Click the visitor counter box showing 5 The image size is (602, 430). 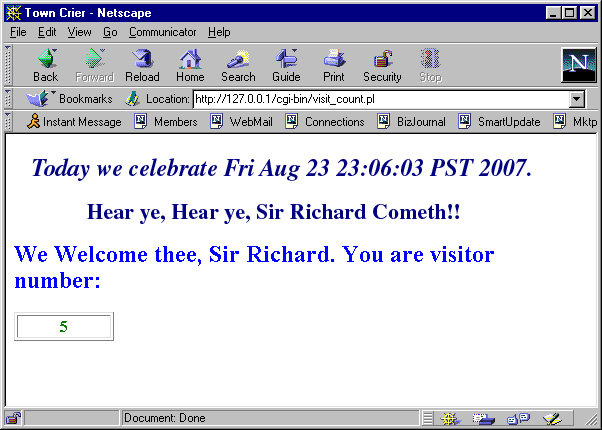[x=64, y=326]
